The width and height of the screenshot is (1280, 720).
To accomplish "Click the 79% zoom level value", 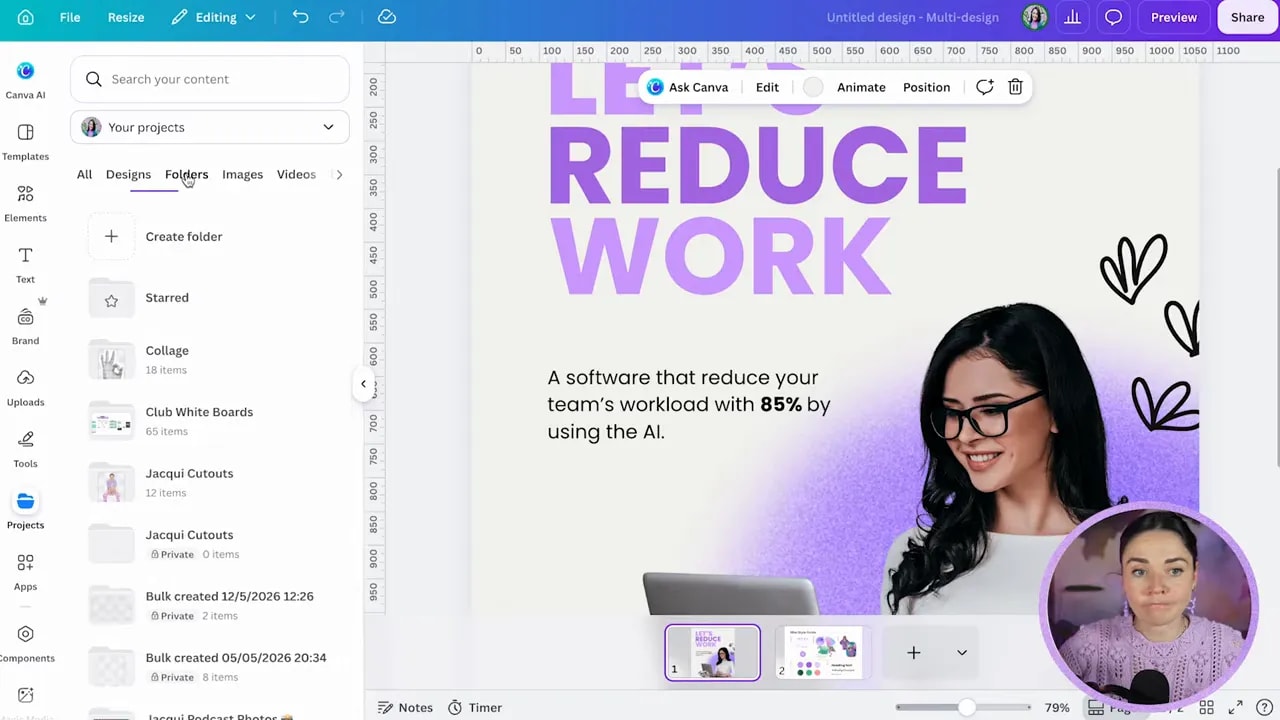I will coord(1057,708).
